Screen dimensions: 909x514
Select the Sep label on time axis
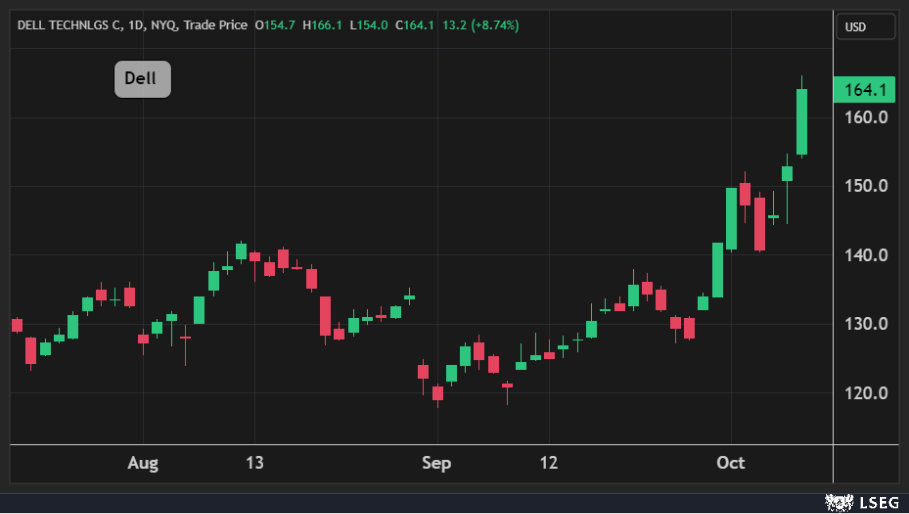[x=436, y=463]
